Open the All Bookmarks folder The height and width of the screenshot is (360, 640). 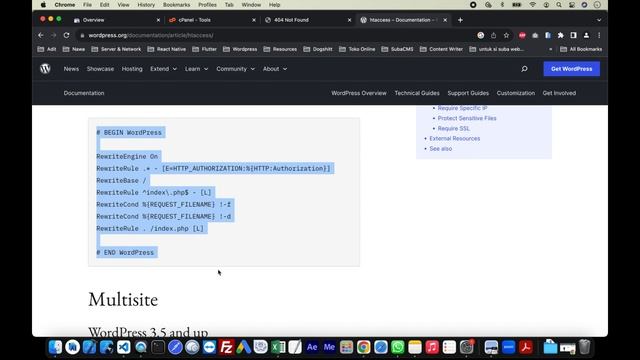pos(581,49)
